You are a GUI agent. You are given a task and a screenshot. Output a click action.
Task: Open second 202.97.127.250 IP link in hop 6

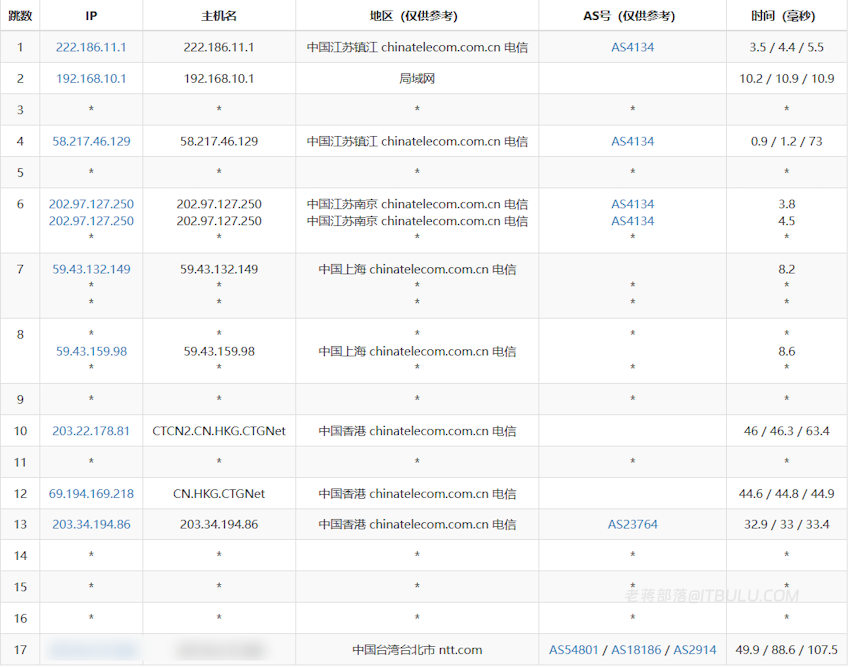pos(91,221)
